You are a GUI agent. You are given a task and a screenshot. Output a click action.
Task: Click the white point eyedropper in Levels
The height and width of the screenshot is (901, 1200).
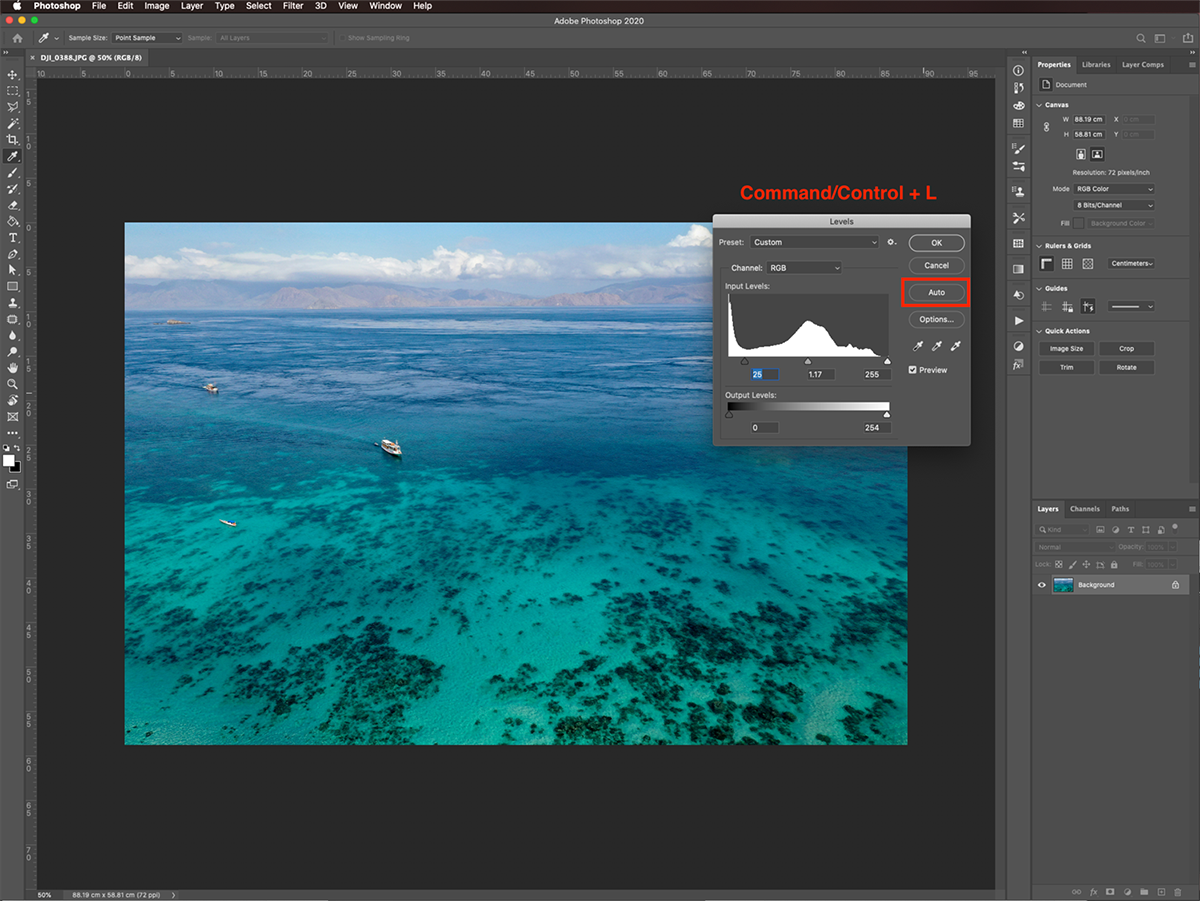coord(955,346)
